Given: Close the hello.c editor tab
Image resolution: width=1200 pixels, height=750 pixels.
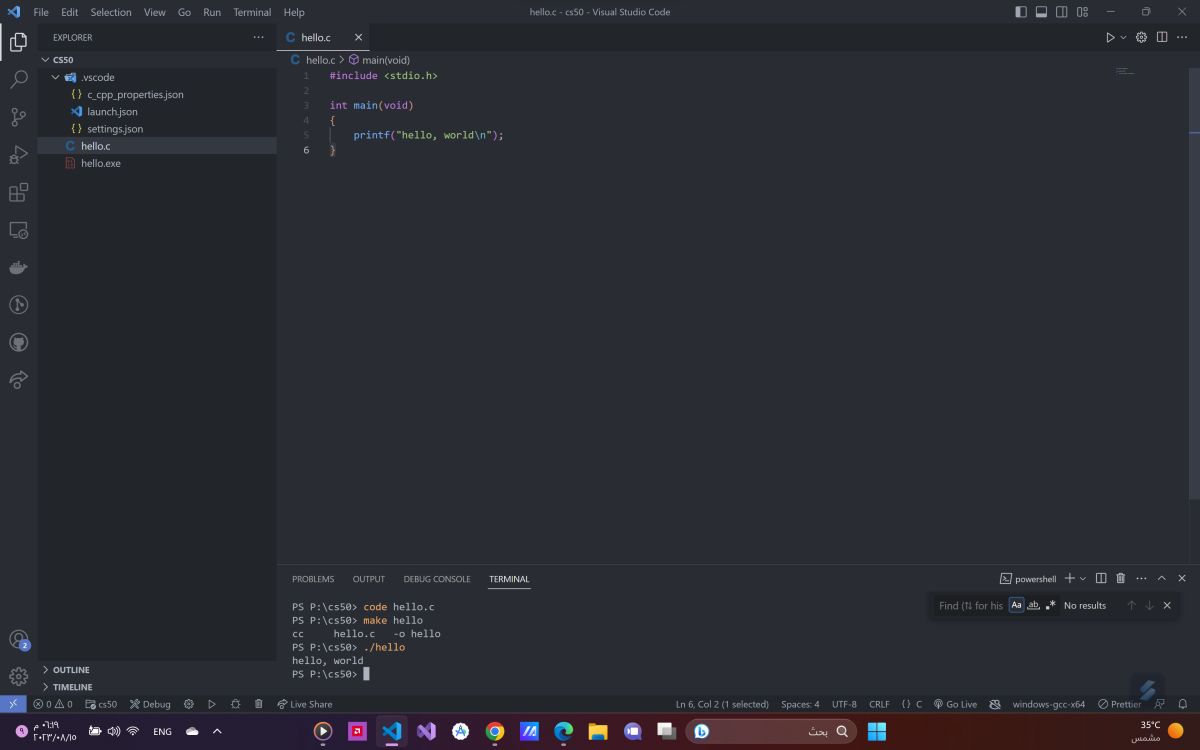Looking at the screenshot, I should (x=358, y=37).
